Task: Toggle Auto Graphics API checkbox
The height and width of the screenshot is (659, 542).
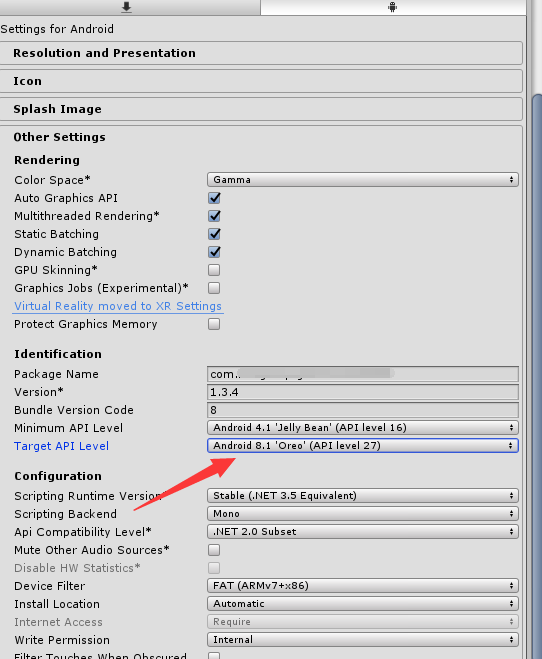Action: pyautogui.click(x=214, y=198)
